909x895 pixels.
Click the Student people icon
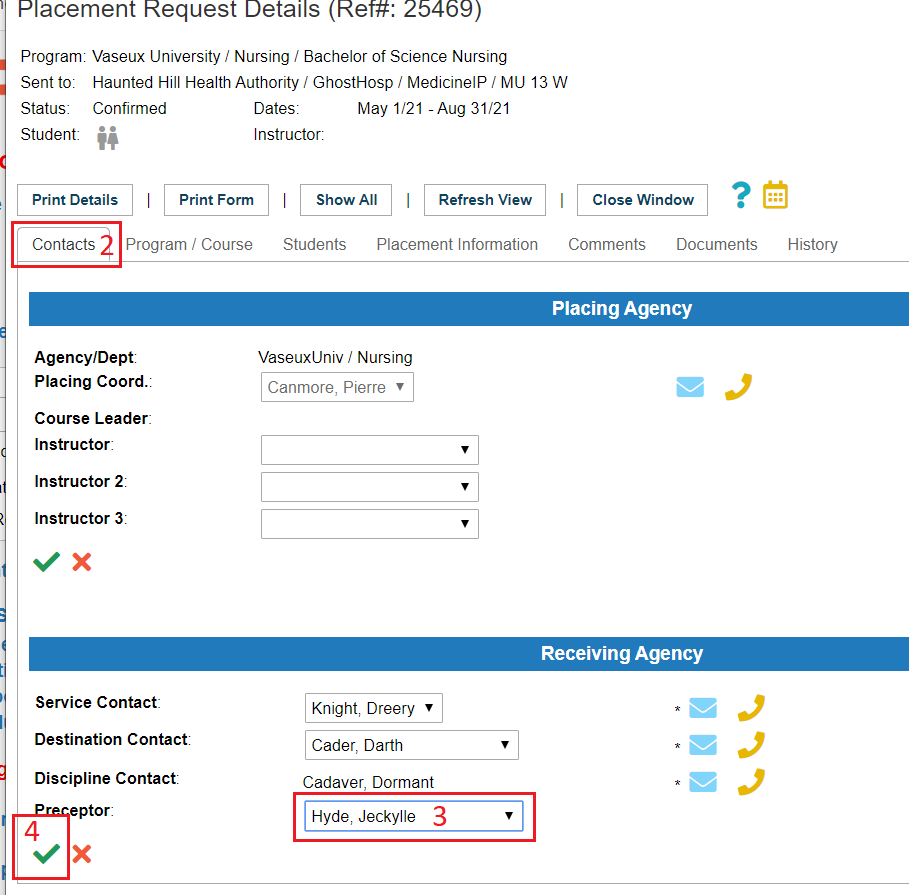108,138
